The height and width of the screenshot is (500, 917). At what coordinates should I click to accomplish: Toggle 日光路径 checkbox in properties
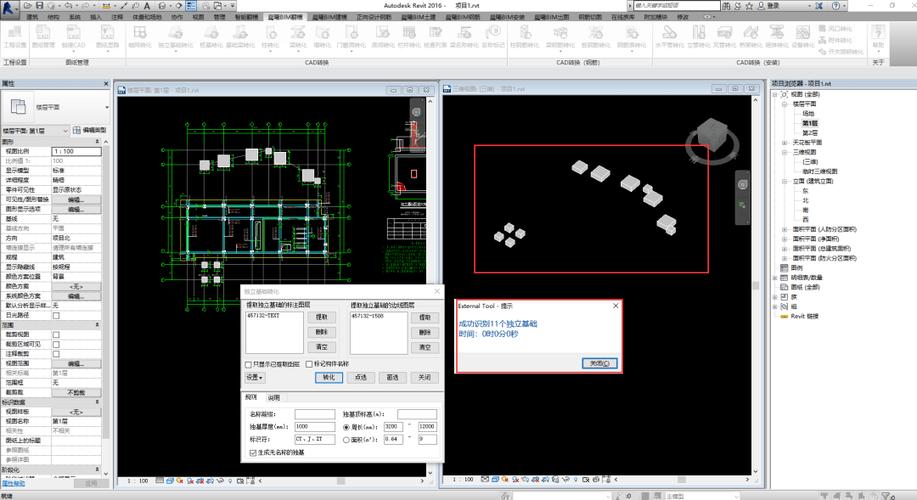click(56, 315)
